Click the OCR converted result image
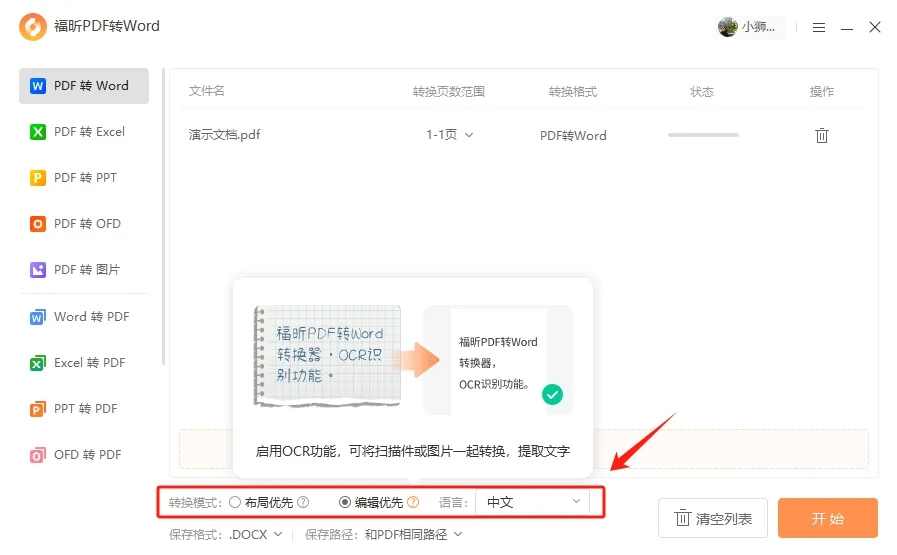897x555 pixels. coord(498,360)
